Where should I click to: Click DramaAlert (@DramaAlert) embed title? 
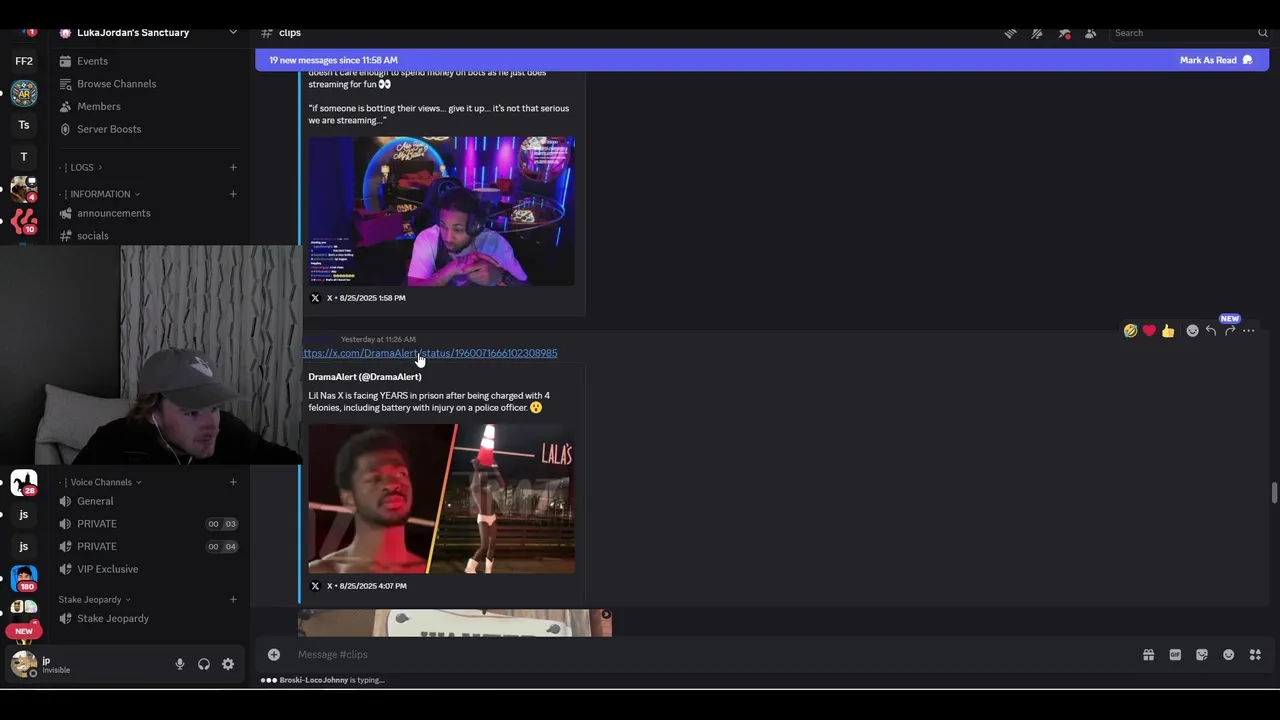pyautogui.click(x=365, y=377)
